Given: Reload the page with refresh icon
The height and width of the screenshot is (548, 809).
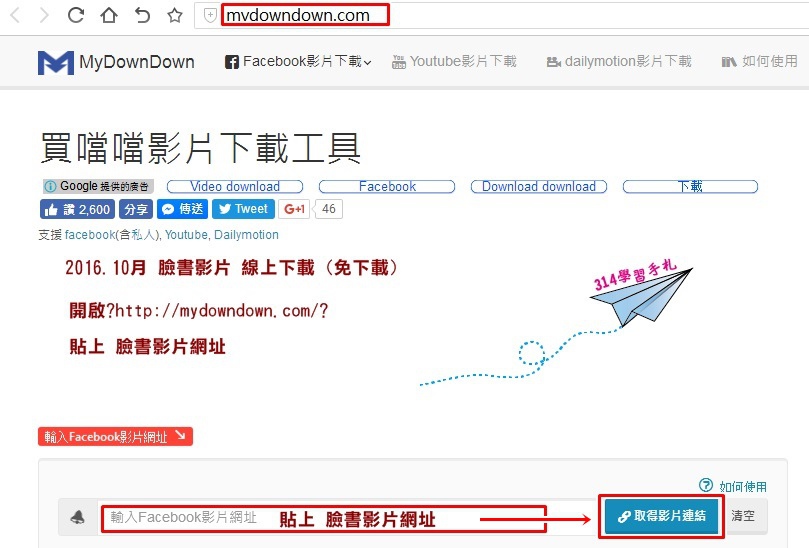Looking at the screenshot, I should tap(75, 15).
